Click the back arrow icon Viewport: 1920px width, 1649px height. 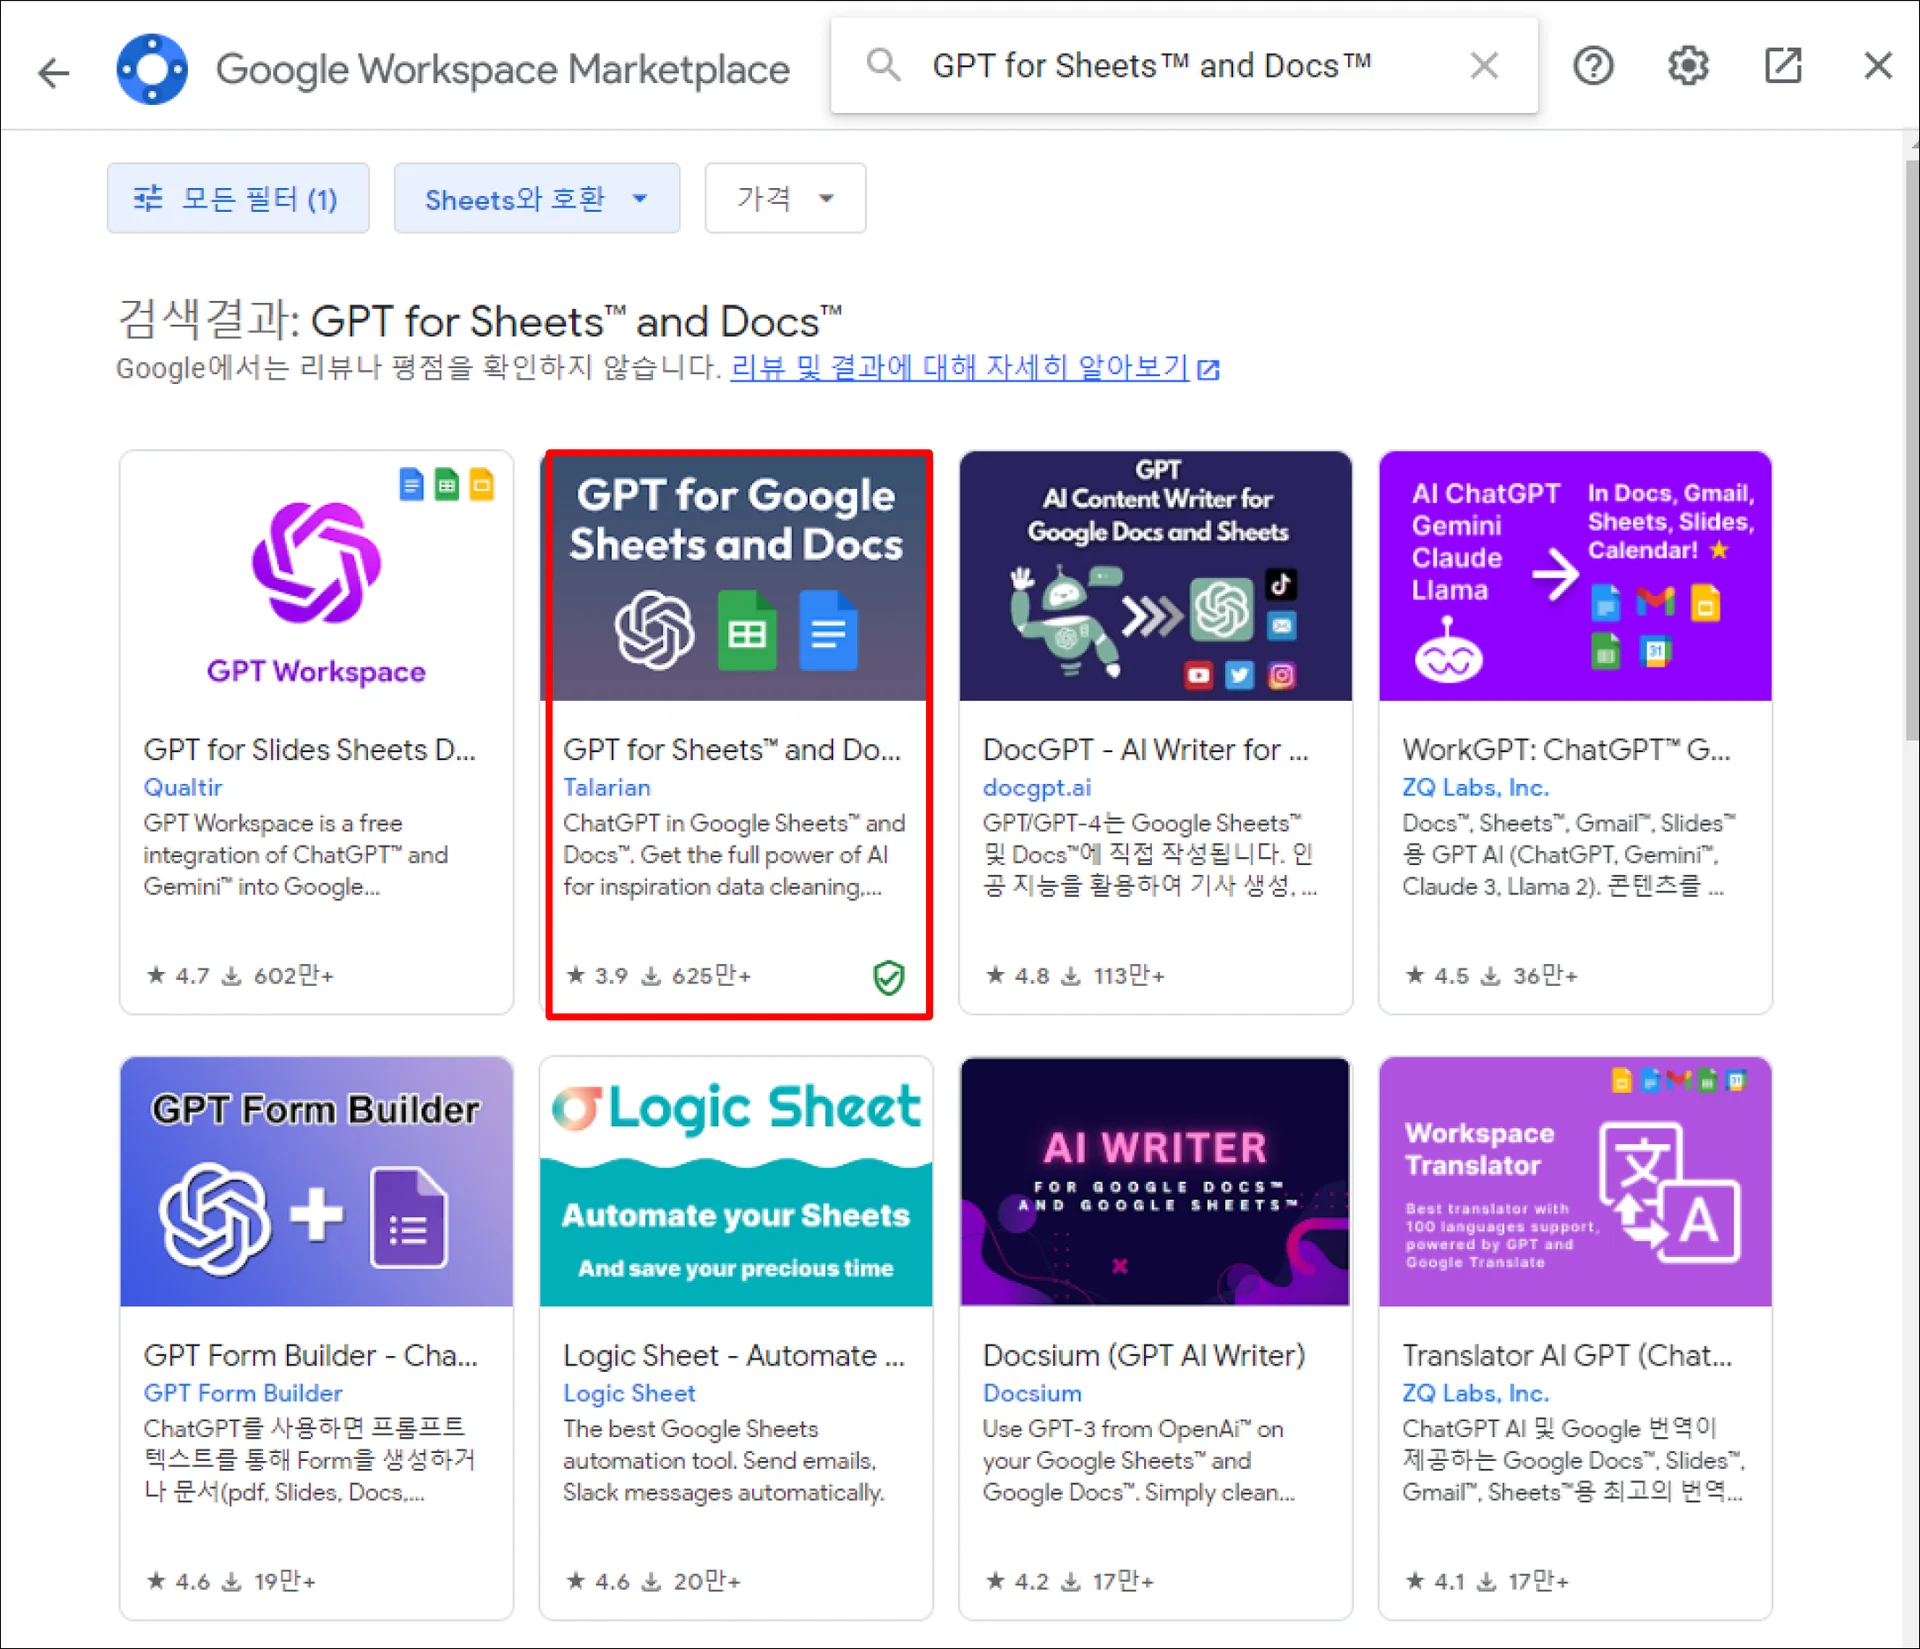click(x=54, y=70)
